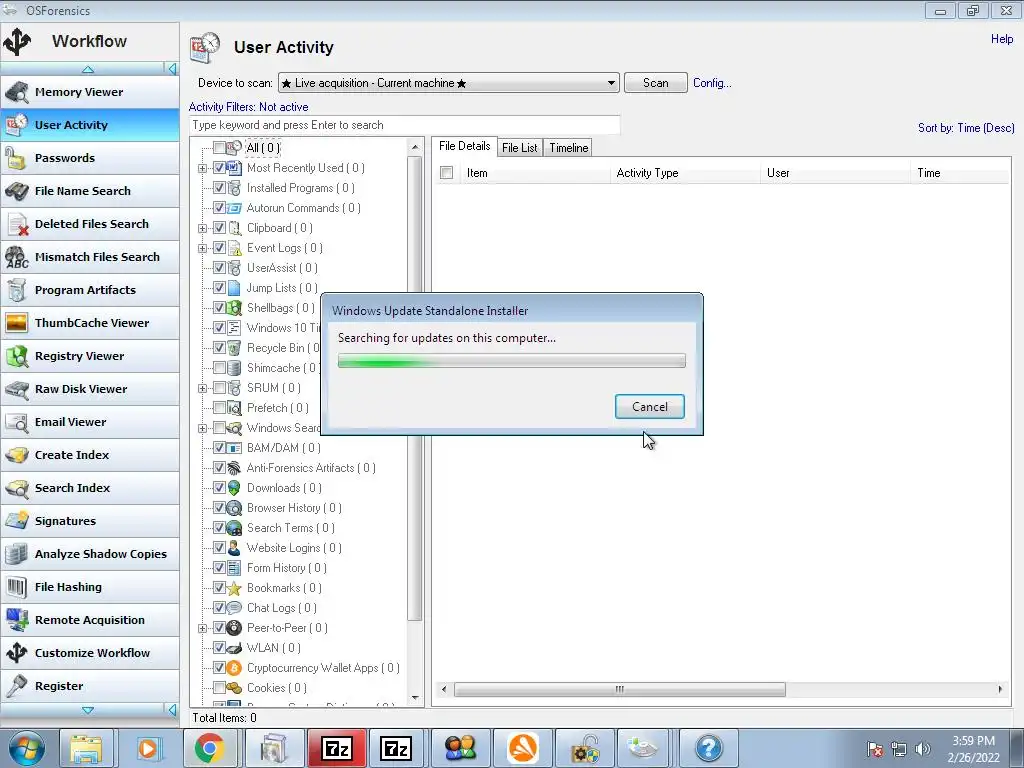Open the Config... link

click(x=712, y=83)
